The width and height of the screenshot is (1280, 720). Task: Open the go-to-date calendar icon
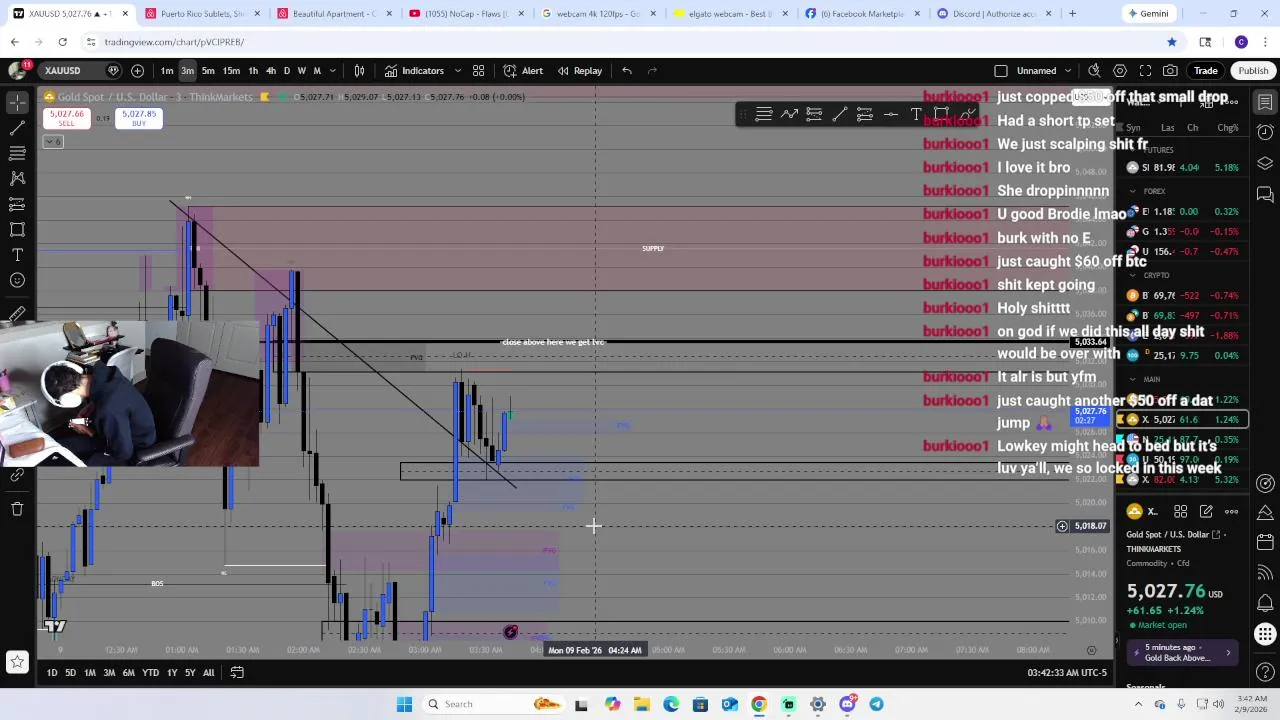237,672
